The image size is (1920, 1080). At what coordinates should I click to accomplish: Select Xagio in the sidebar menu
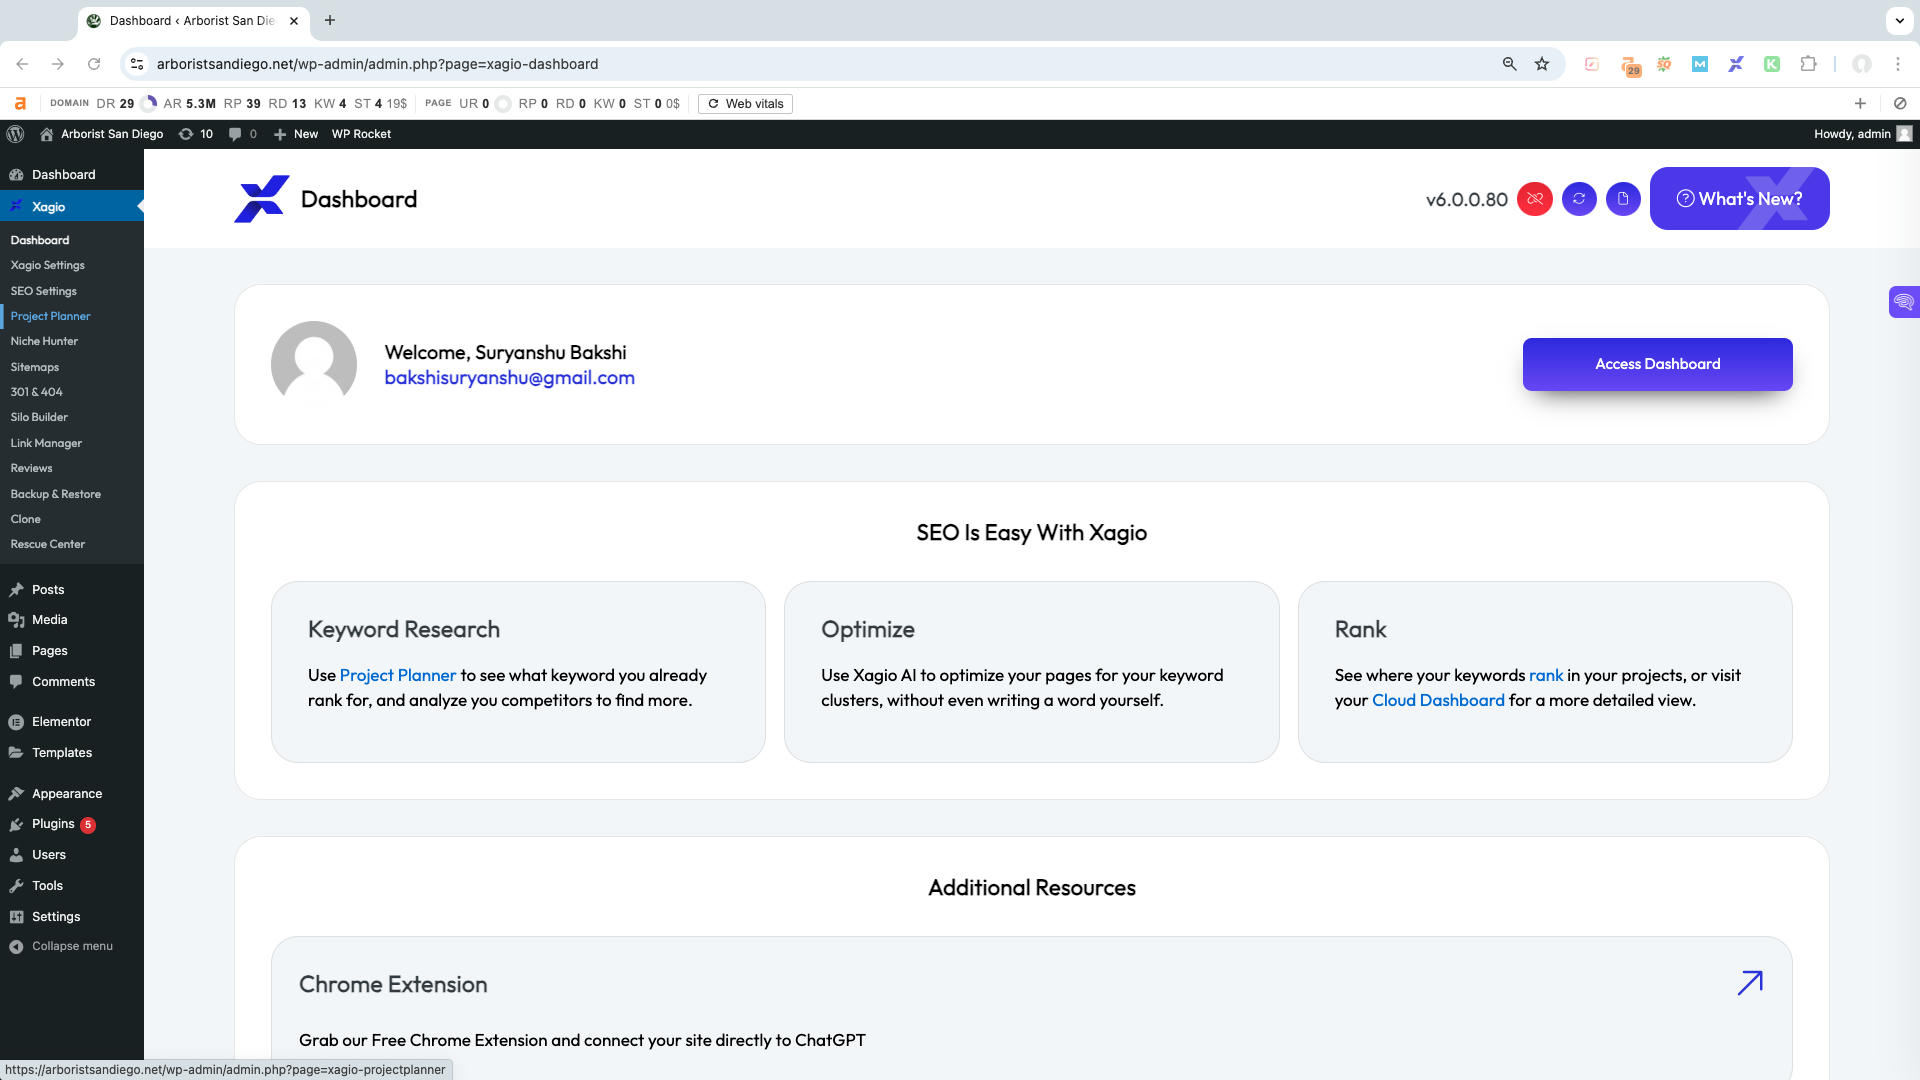[x=72, y=207]
